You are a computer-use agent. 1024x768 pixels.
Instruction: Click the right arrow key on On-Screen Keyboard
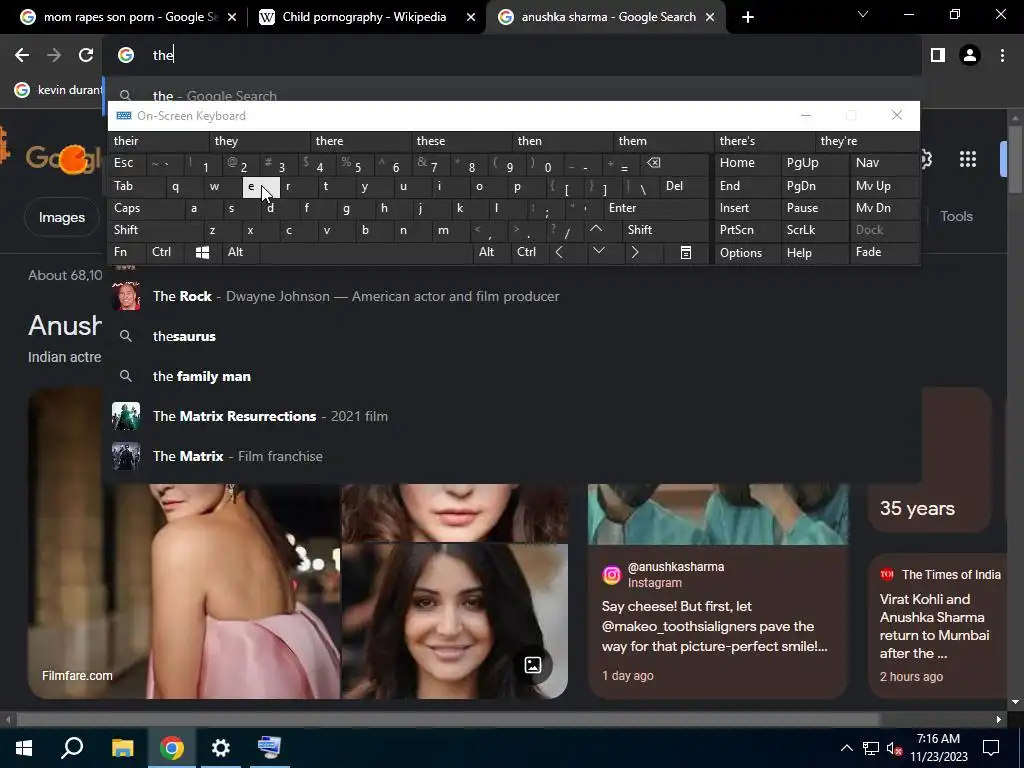(635, 252)
